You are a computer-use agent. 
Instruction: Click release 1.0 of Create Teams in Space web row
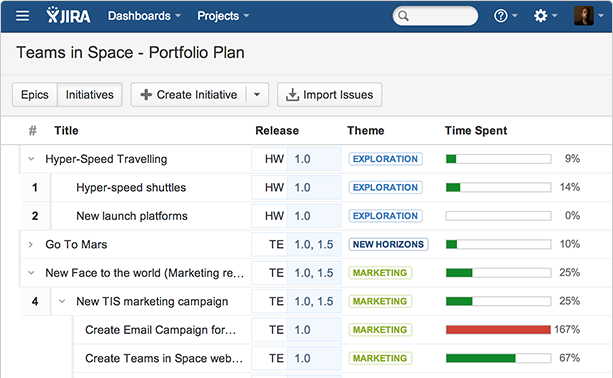tap(314, 358)
